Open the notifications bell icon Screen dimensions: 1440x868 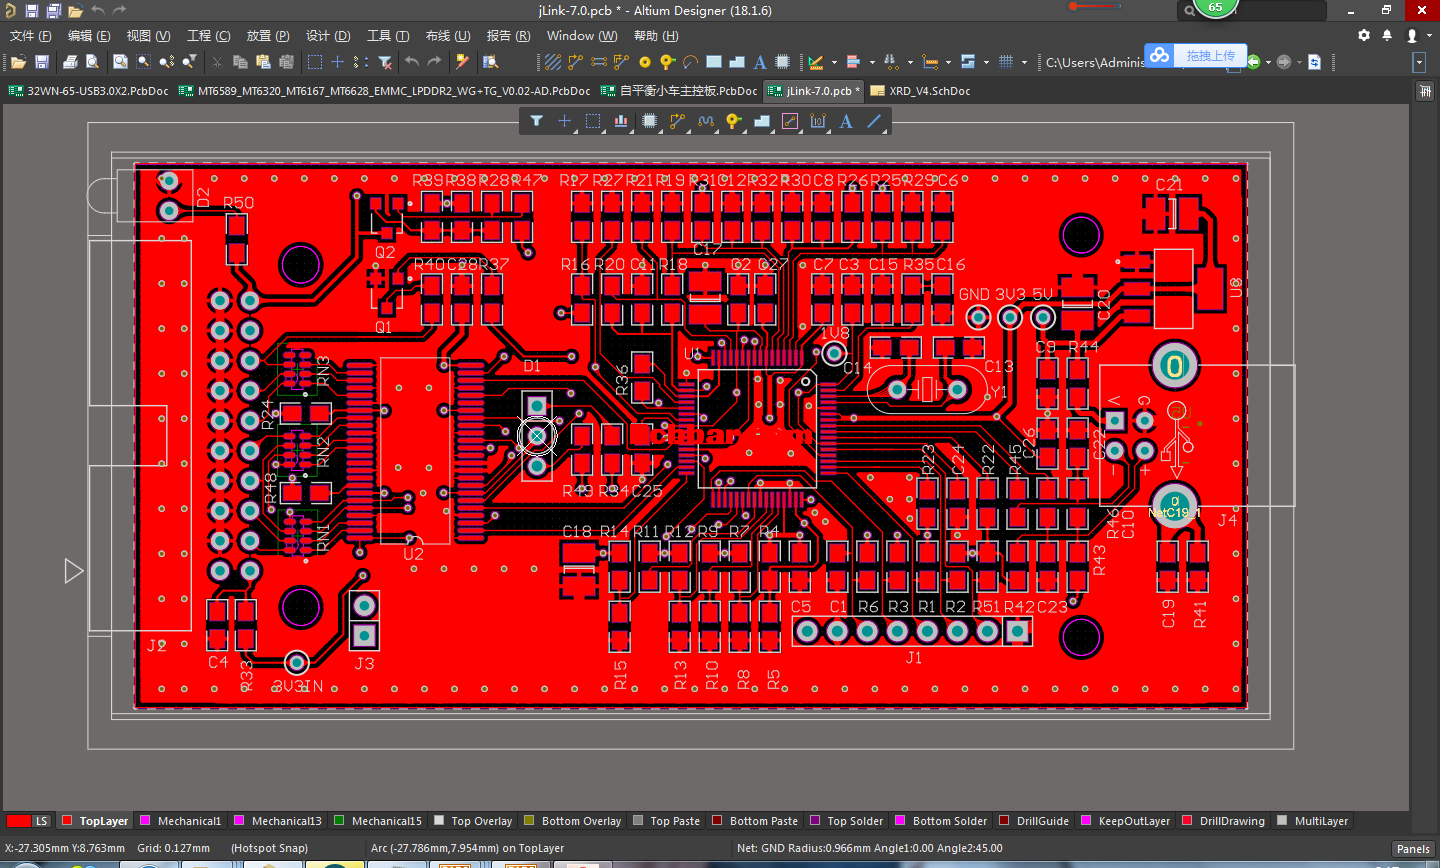click(x=1387, y=35)
